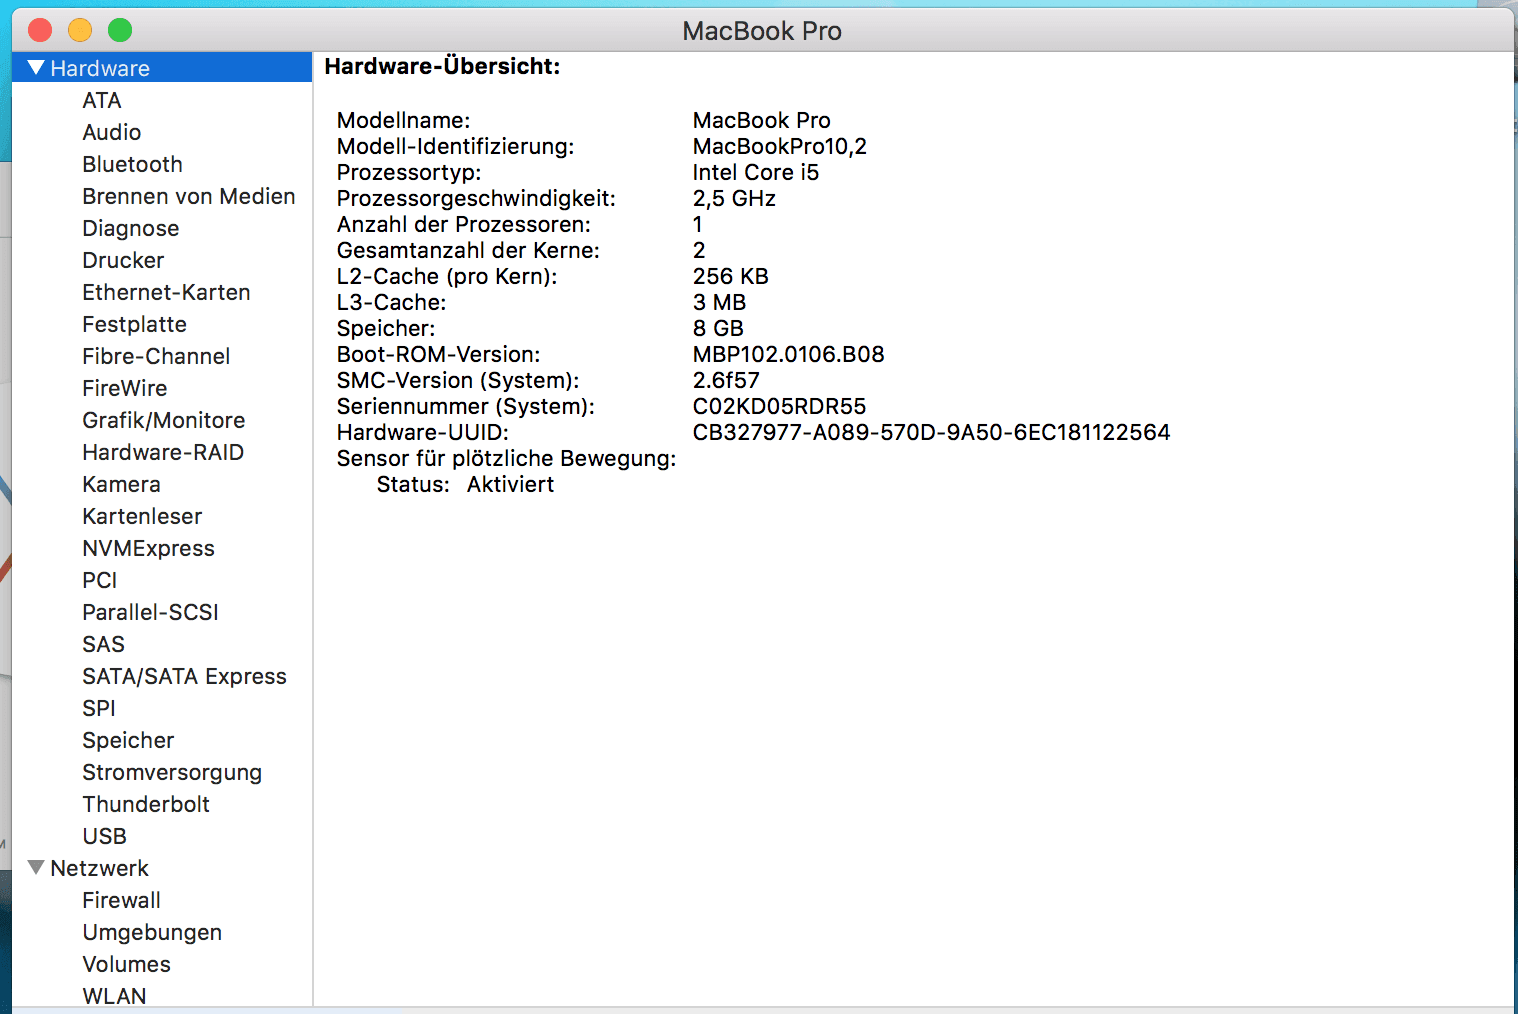Show Thunderbolt information
Image resolution: width=1518 pixels, height=1014 pixels.
tap(146, 804)
